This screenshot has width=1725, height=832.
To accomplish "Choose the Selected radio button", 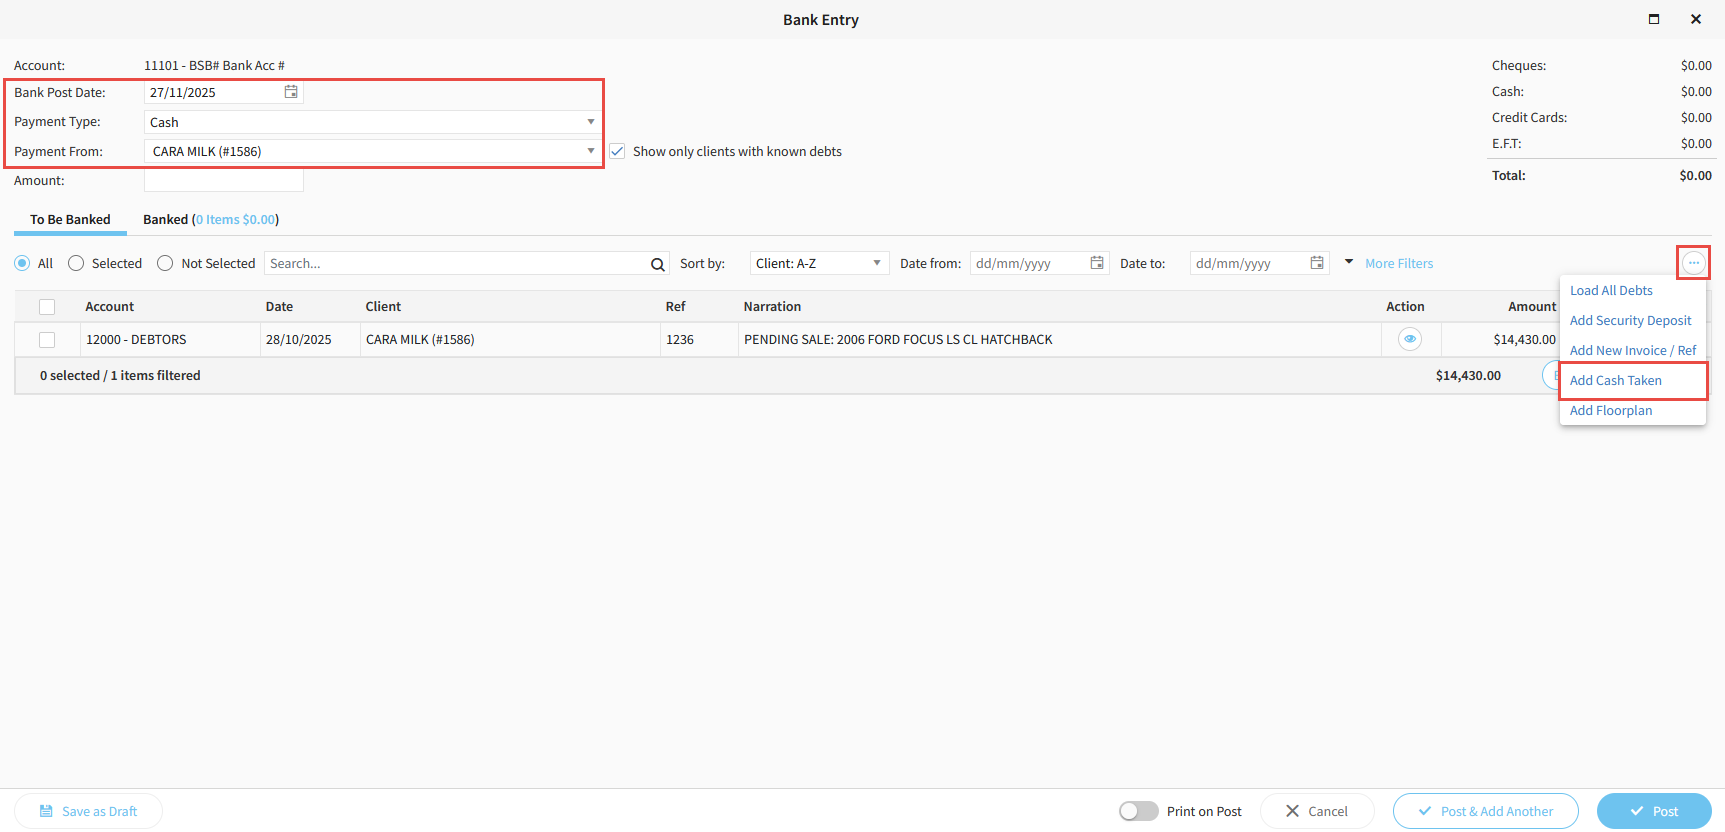I will (x=76, y=263).
